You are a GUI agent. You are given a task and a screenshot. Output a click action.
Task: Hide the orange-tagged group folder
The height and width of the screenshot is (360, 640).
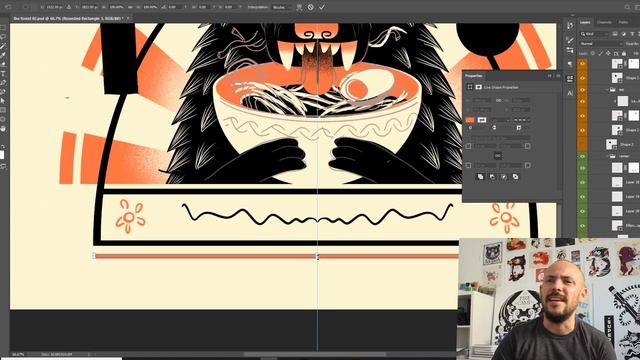pyautogui.click(x=582, y=89)
